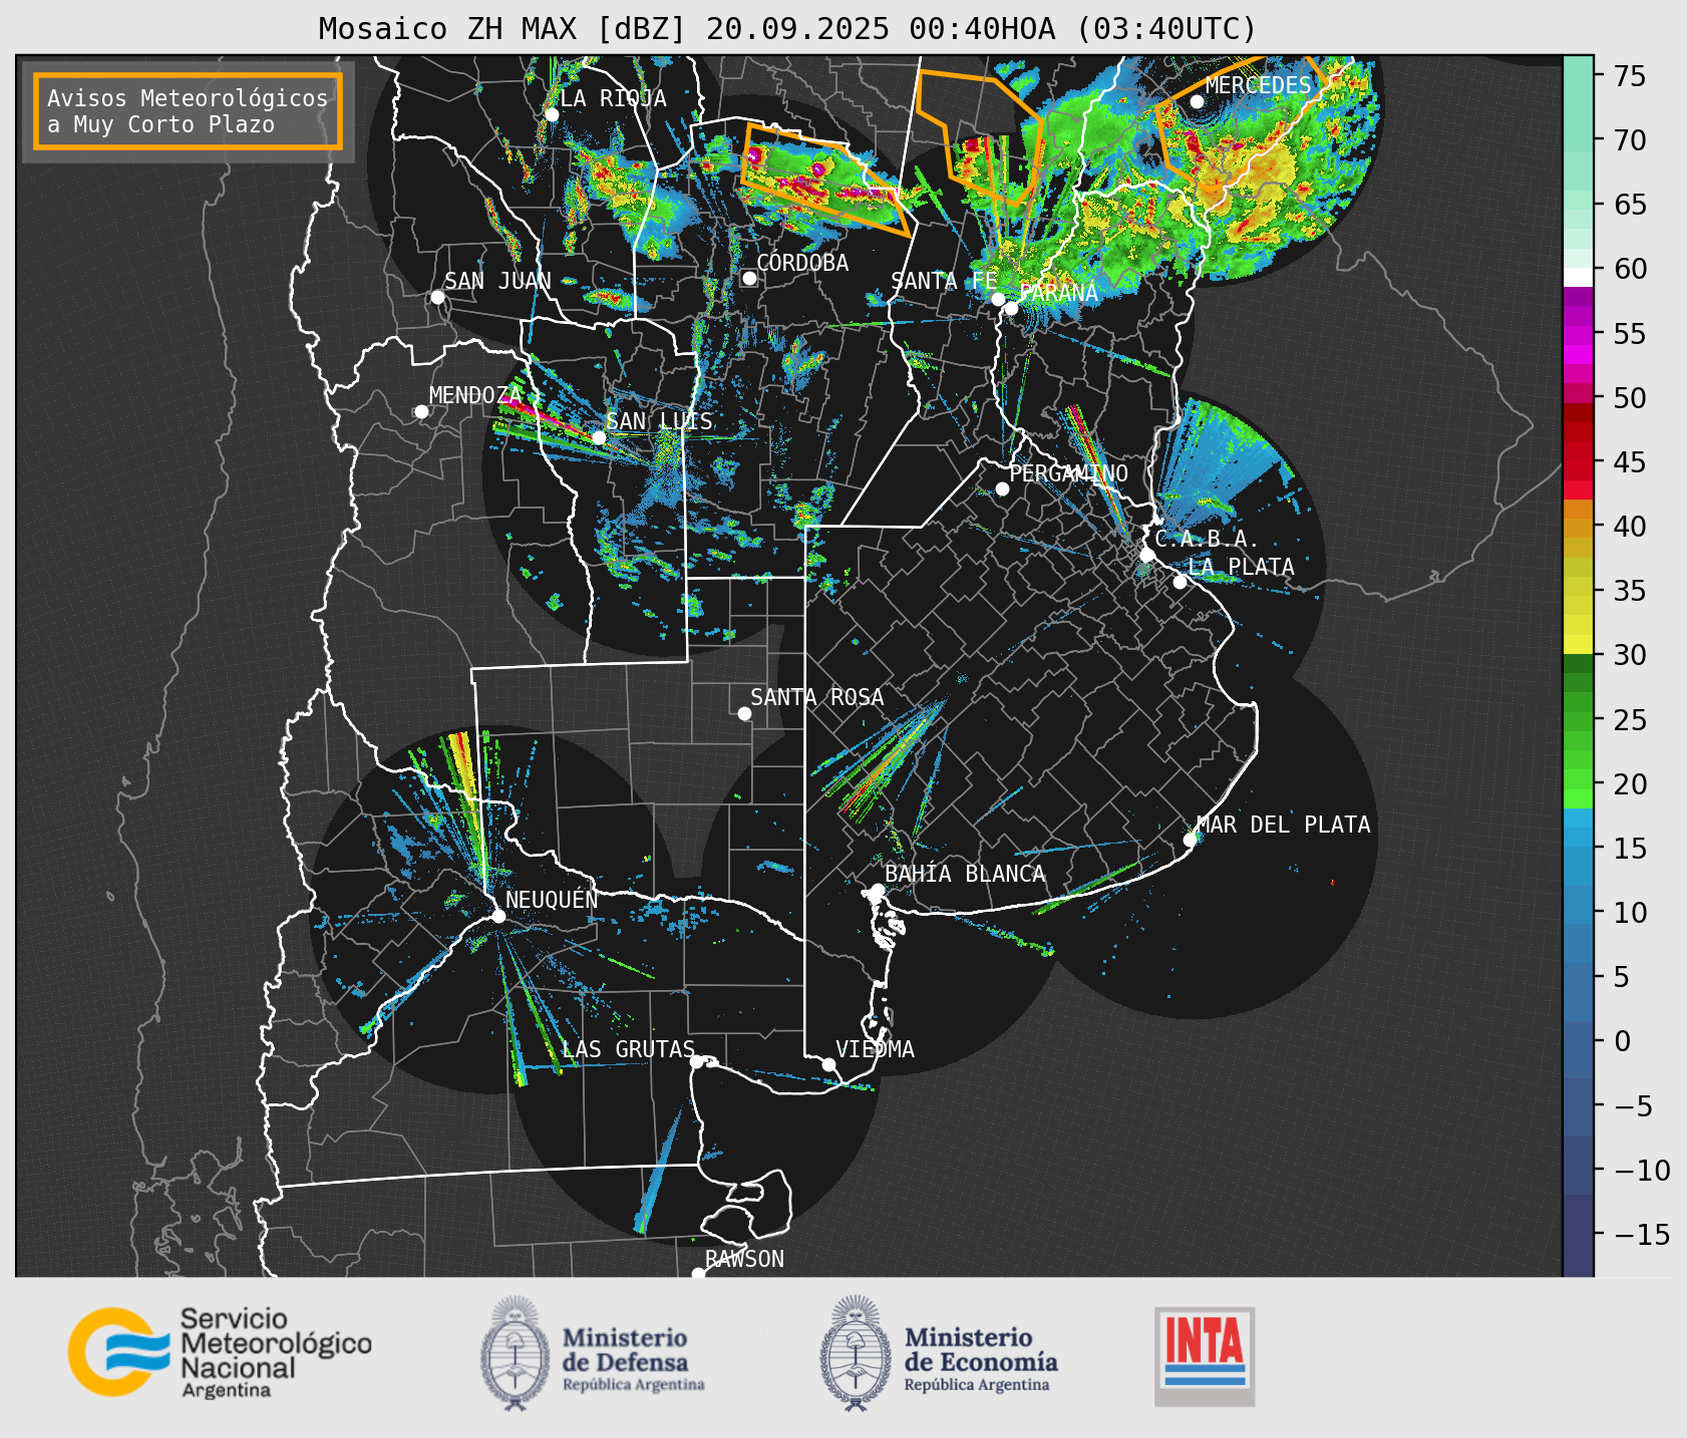Click the CÓRDOBA city marker
Viewport: 1687px width, 1438px height.
click(749, 278)
